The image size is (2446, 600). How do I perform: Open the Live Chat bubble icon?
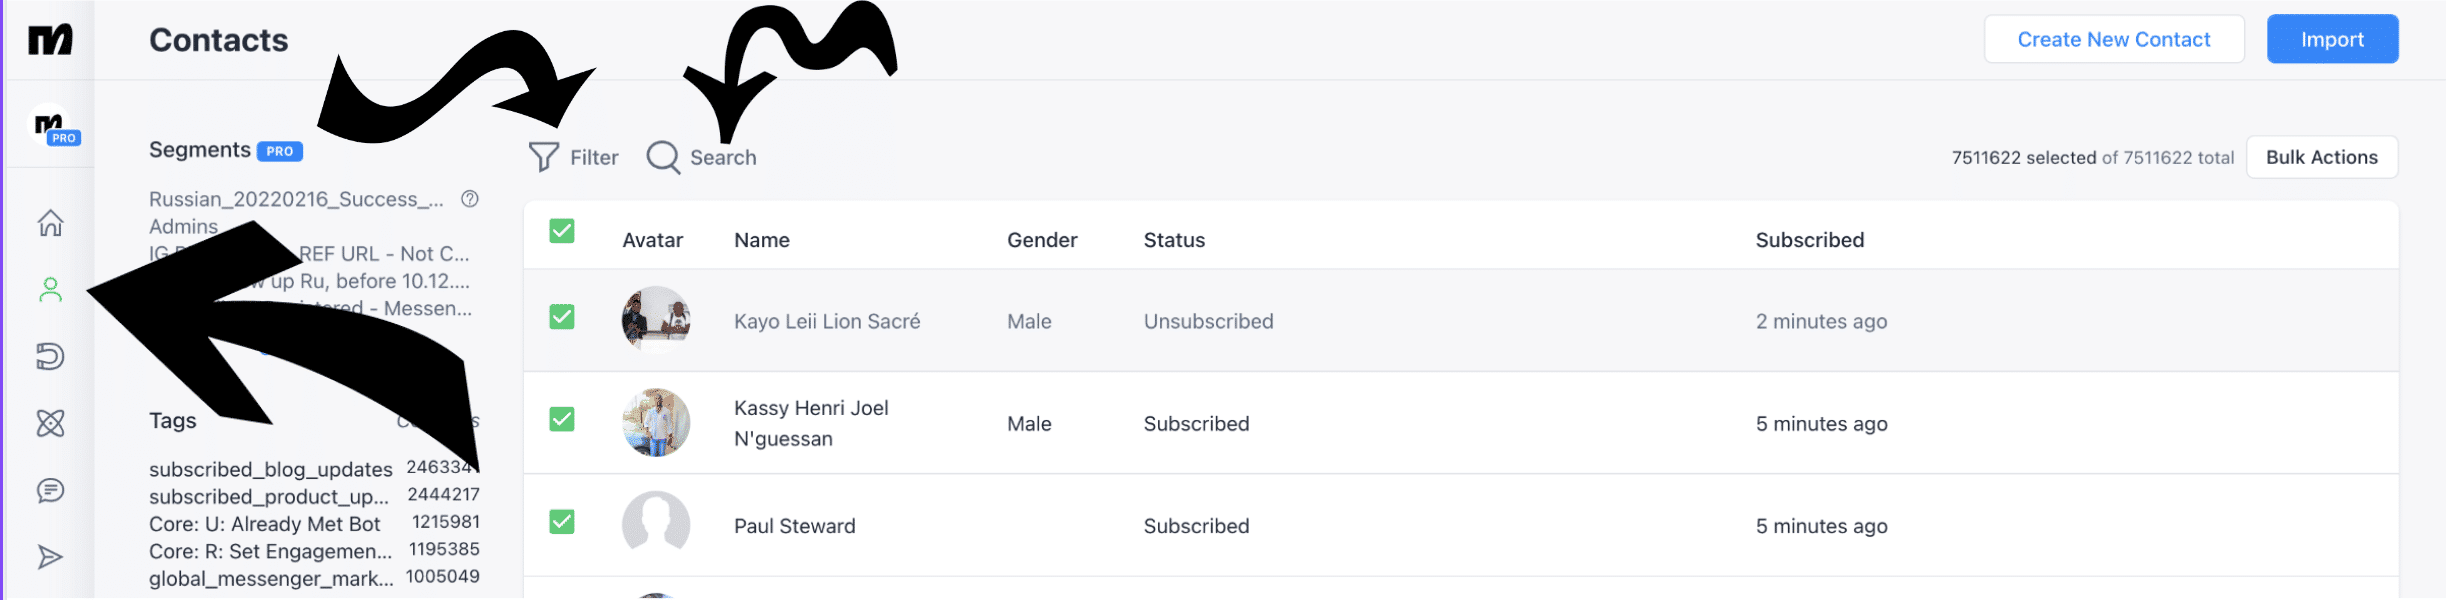pyautogui.click(x=50, y=490)
